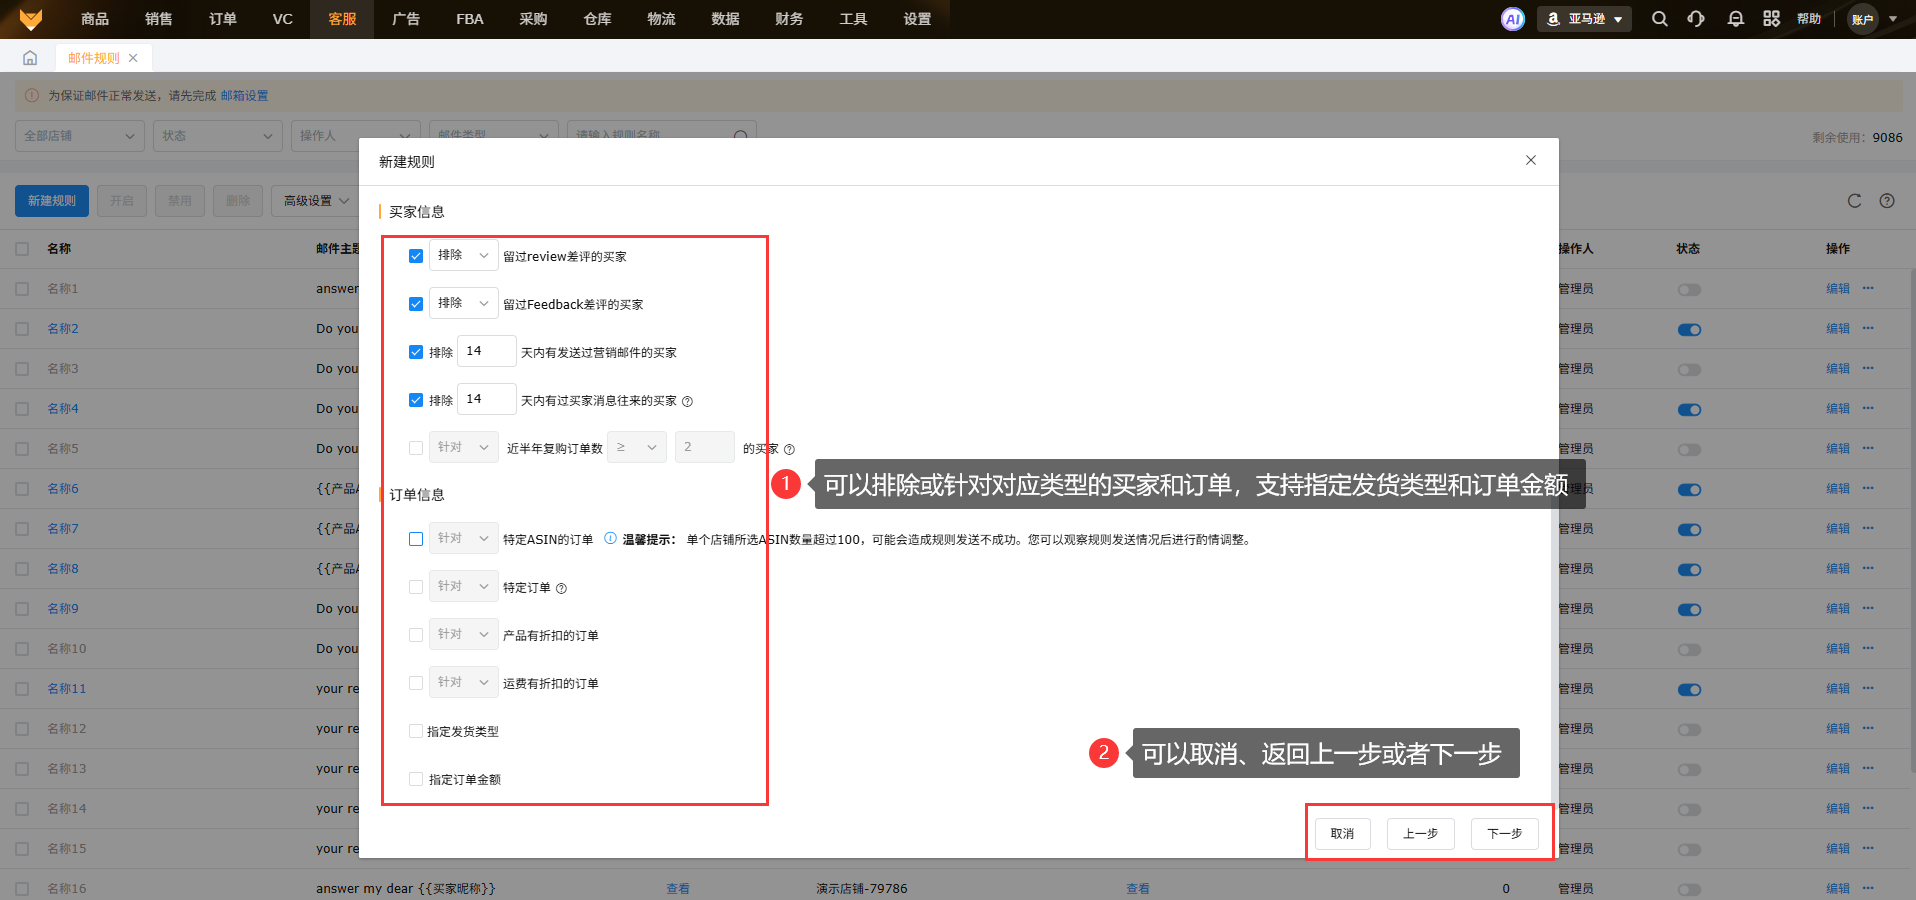Click the 下一步 button
The image size is (1916, 900).
tap(1504, 833)
